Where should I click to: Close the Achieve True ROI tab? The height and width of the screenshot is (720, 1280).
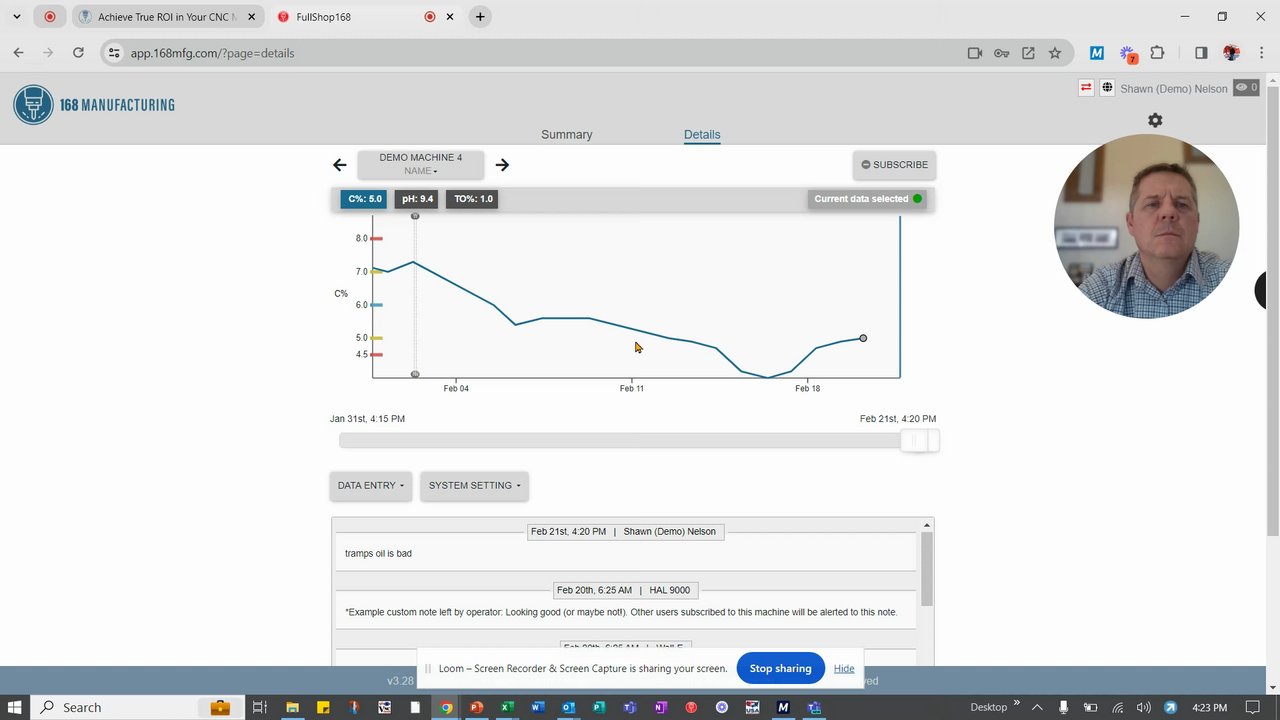(x=252, y=17)
